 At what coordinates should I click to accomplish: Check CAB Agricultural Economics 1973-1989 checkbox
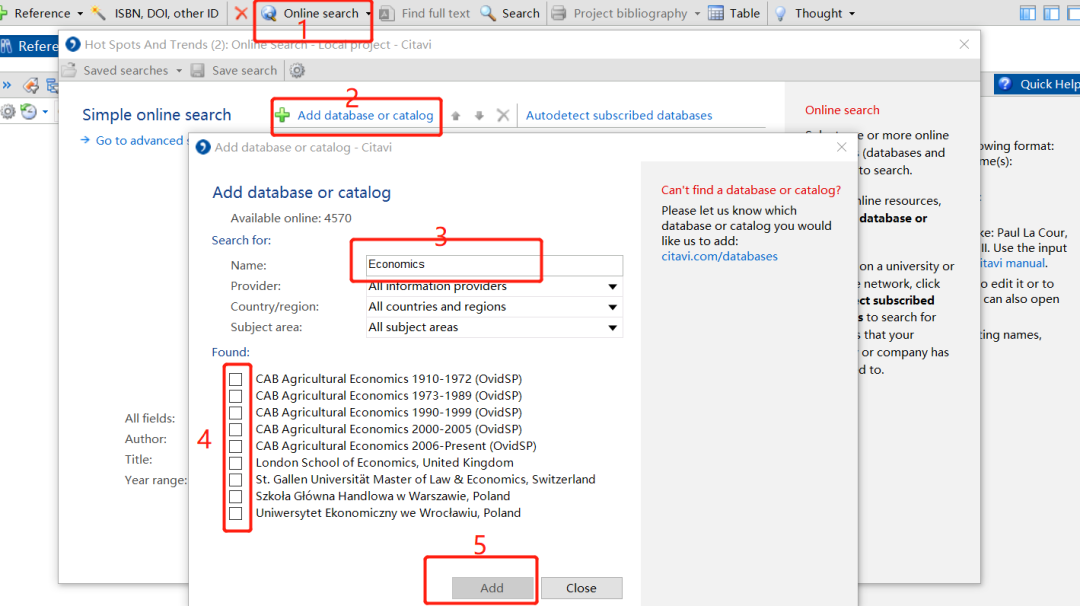point(236,396)
